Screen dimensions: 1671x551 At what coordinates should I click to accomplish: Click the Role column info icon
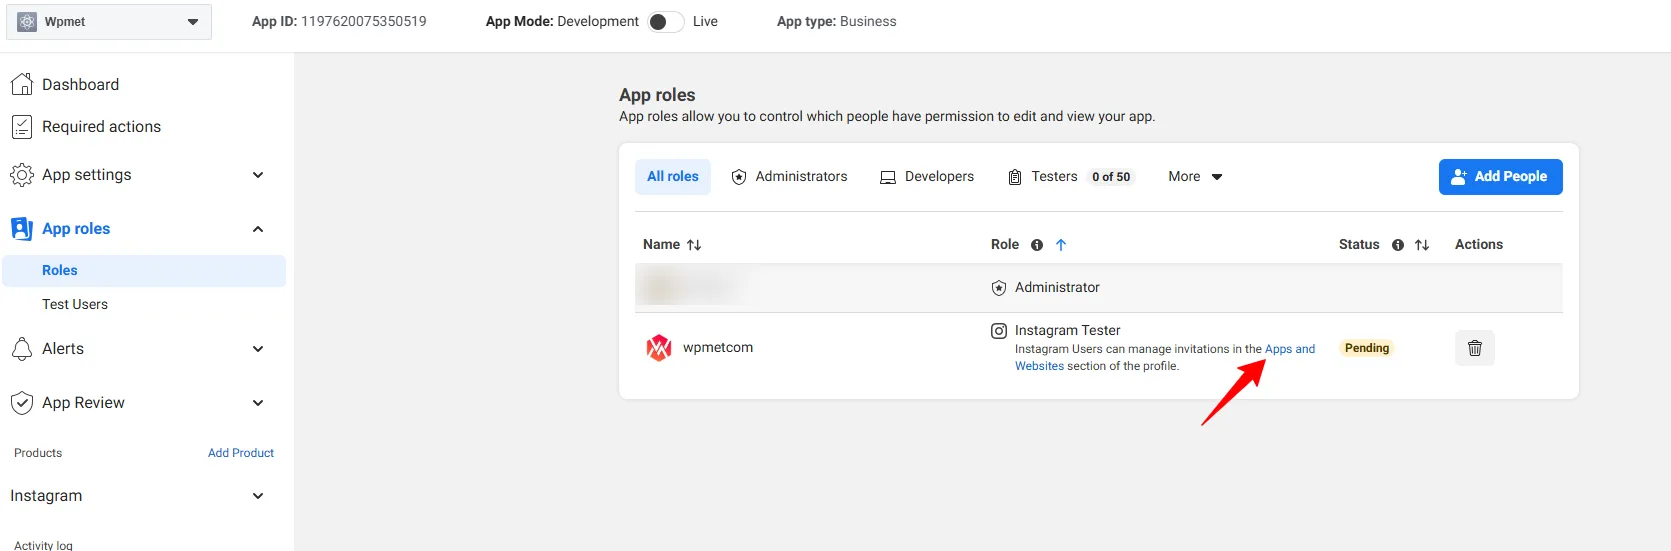[1037, 245]
